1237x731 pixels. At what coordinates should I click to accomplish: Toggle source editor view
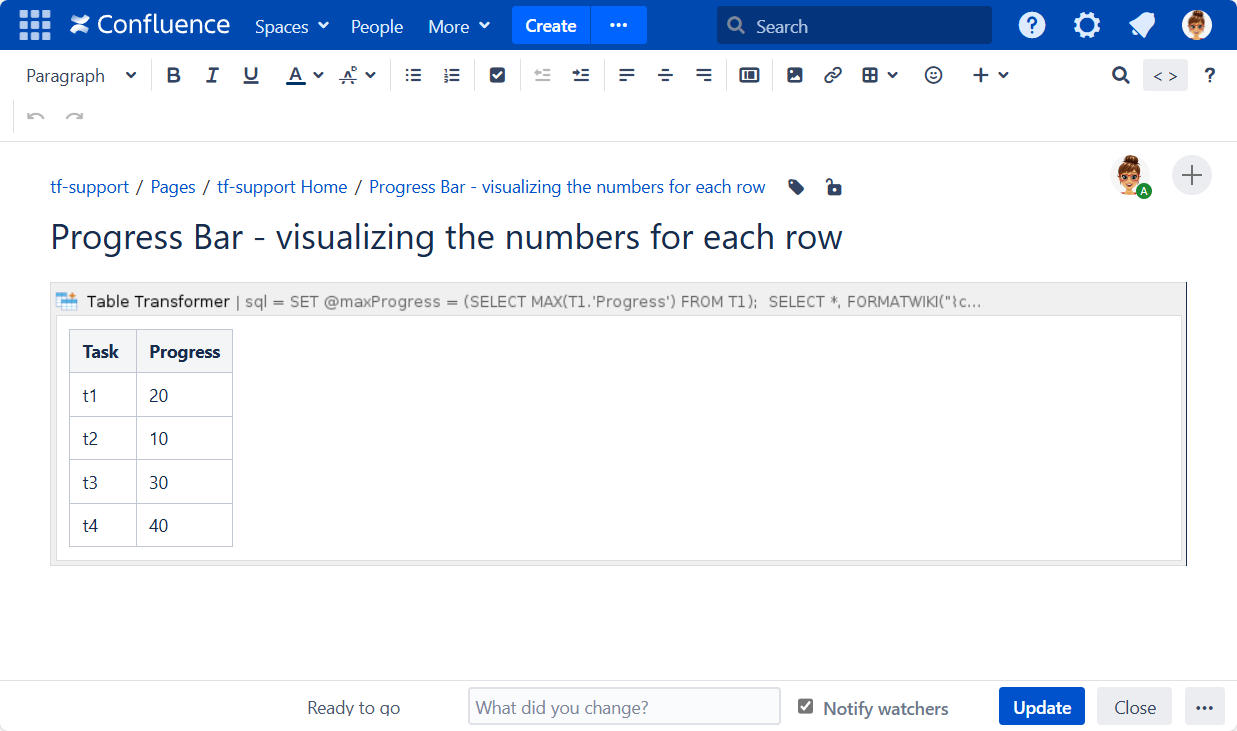tap(1165, 75)
